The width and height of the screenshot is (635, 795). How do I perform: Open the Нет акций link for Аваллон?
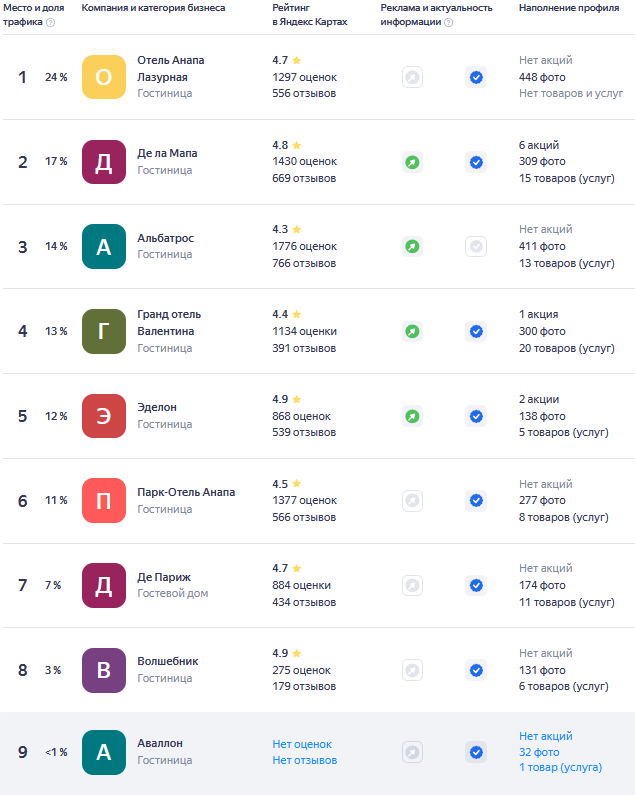tap(545, 736)
